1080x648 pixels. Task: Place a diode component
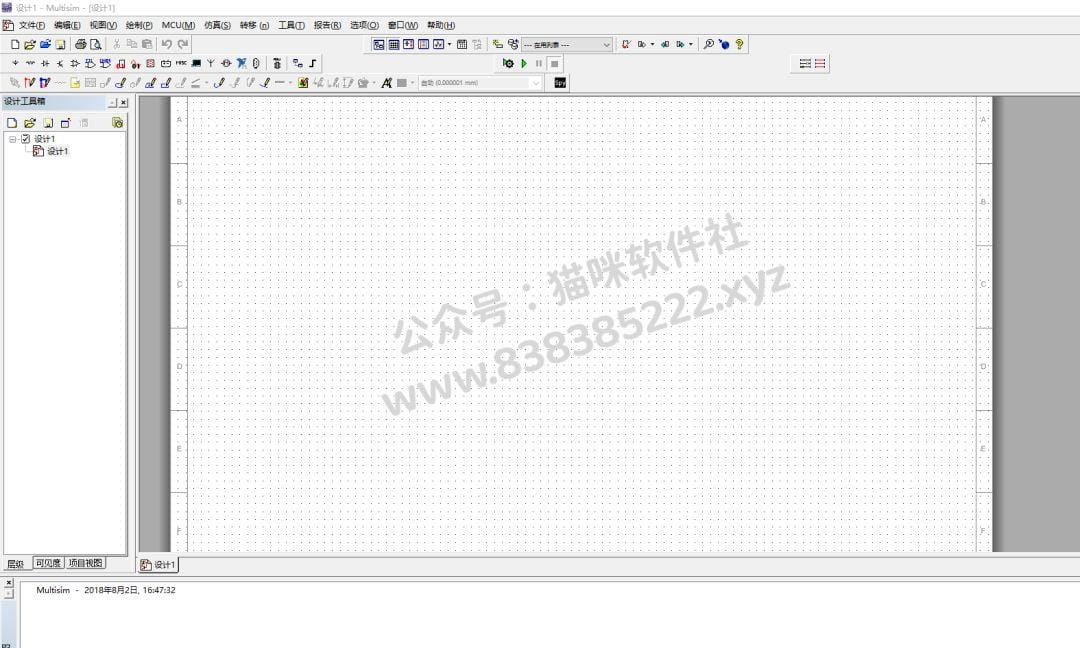[x=45, y=63]
